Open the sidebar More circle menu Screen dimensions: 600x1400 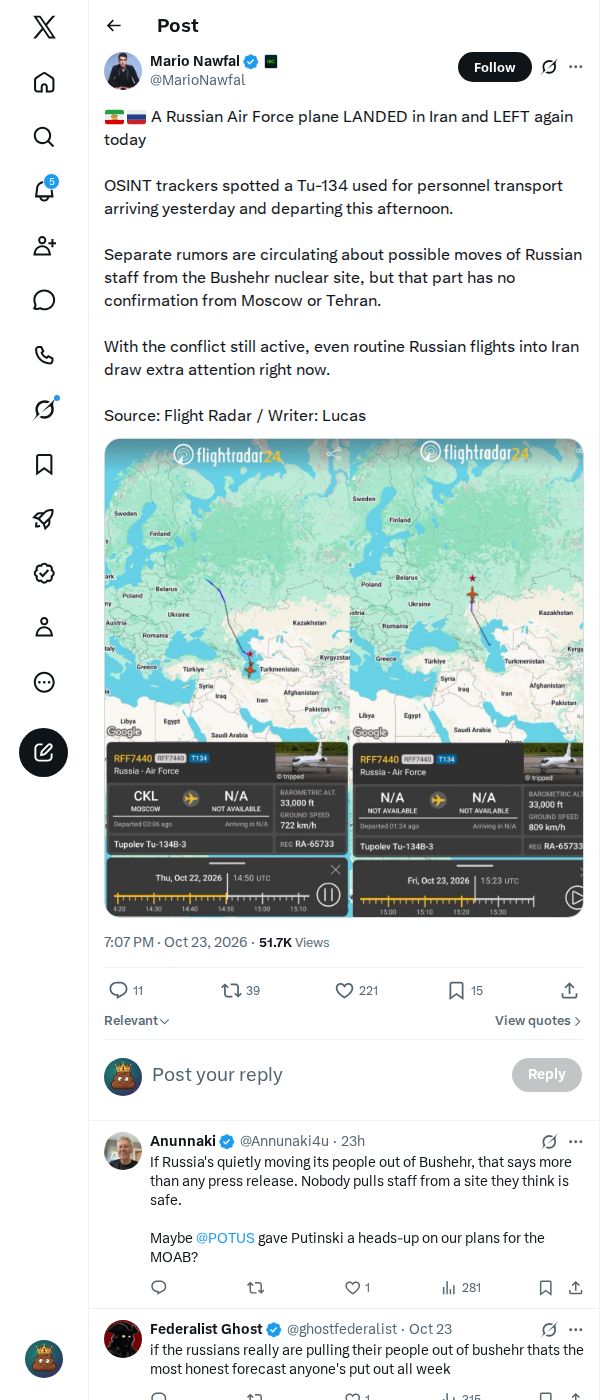[x=44, y=682]
